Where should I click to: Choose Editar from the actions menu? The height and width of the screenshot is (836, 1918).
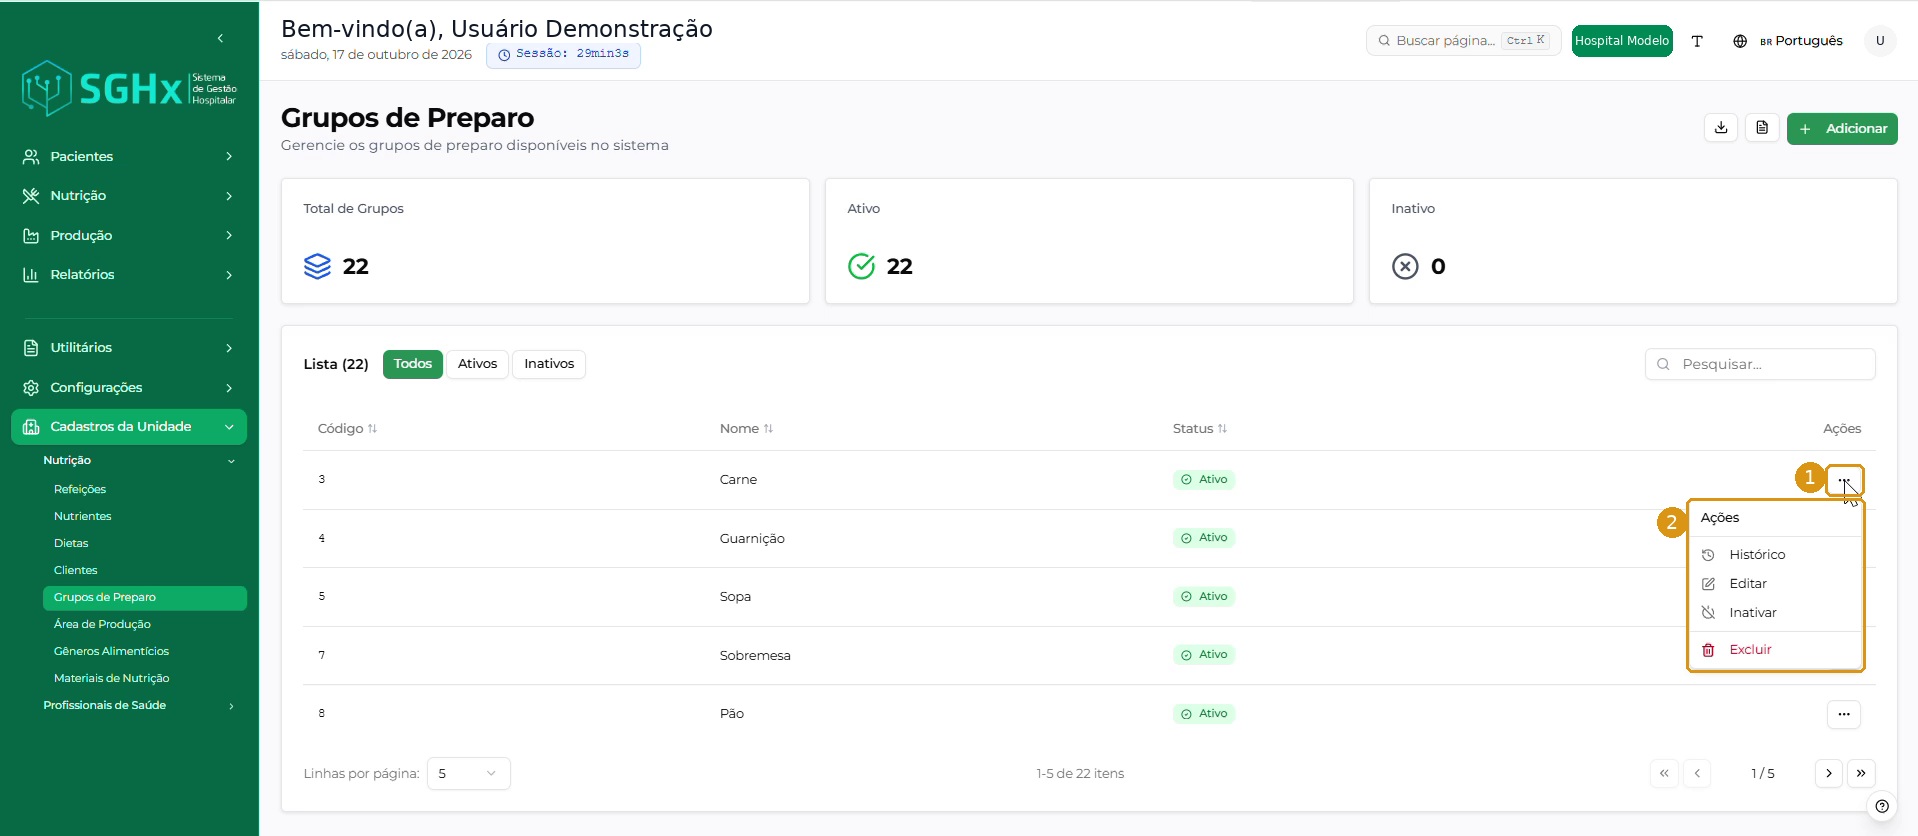[1775, 584]
